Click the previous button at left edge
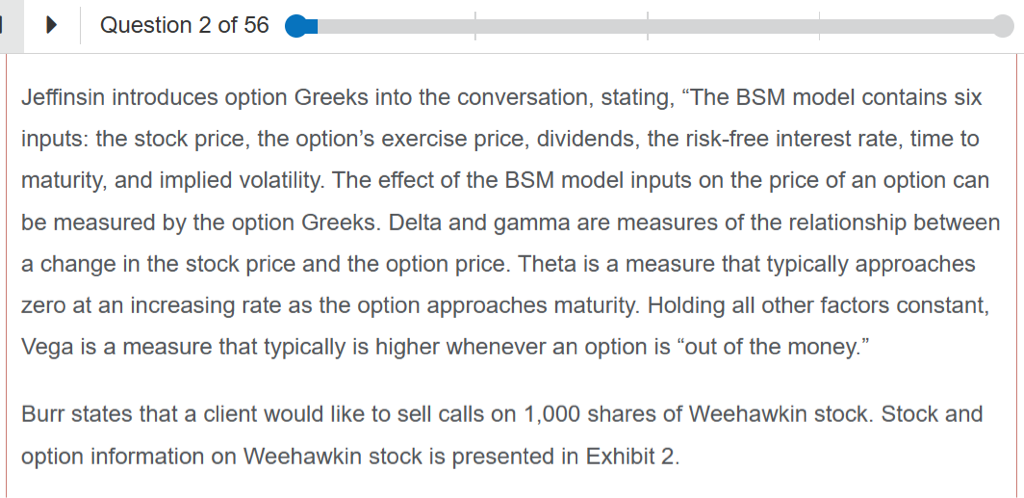This screenshot has height=498, width=1024. click(x=4, y=26)
